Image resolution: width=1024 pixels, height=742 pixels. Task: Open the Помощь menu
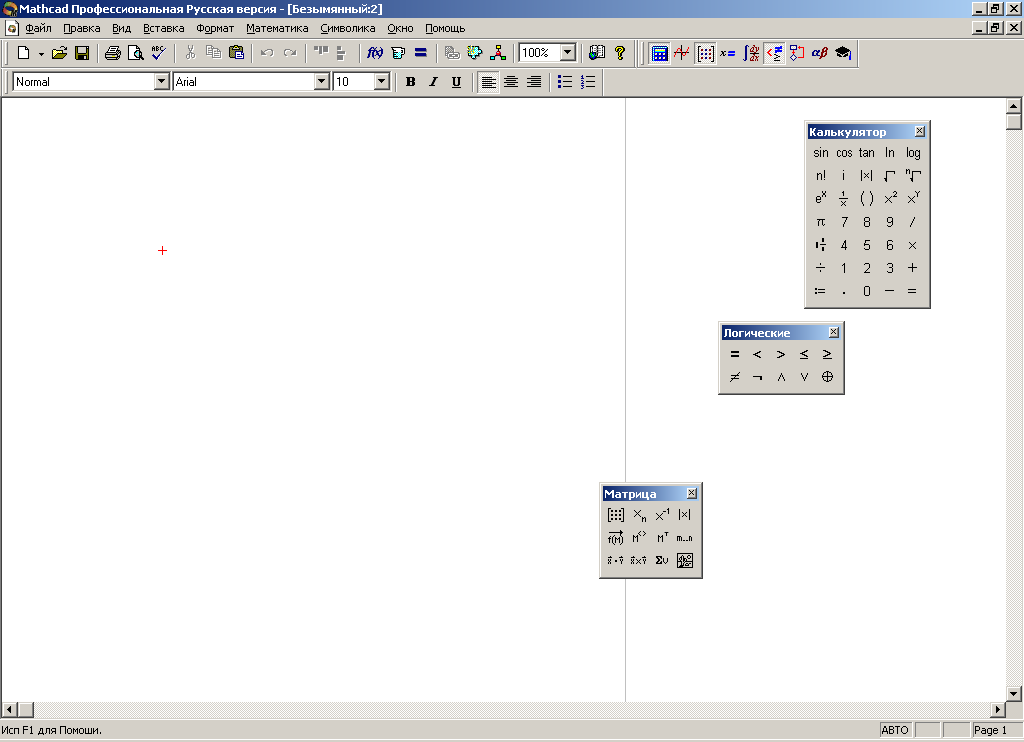click(x=445, y=28)
